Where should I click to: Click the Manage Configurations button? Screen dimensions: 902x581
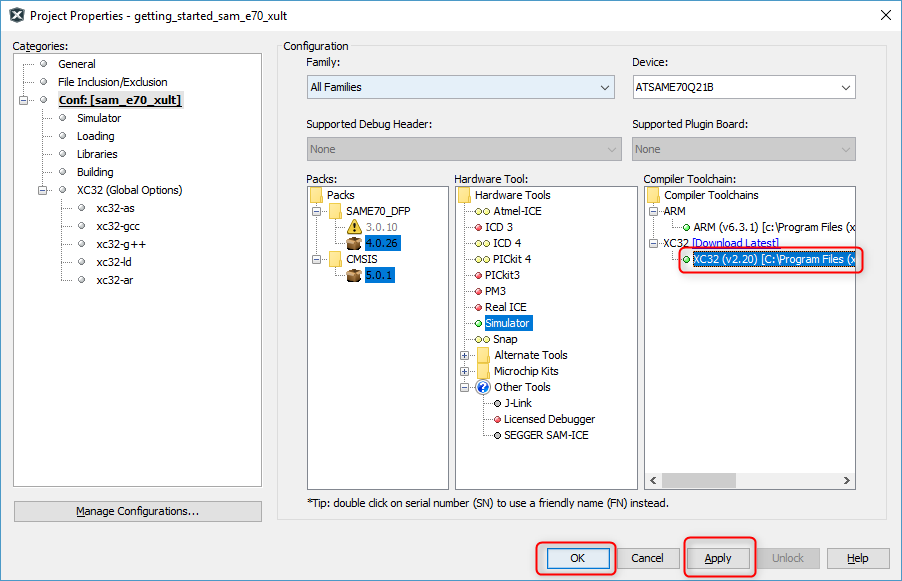tap(138, 511)
